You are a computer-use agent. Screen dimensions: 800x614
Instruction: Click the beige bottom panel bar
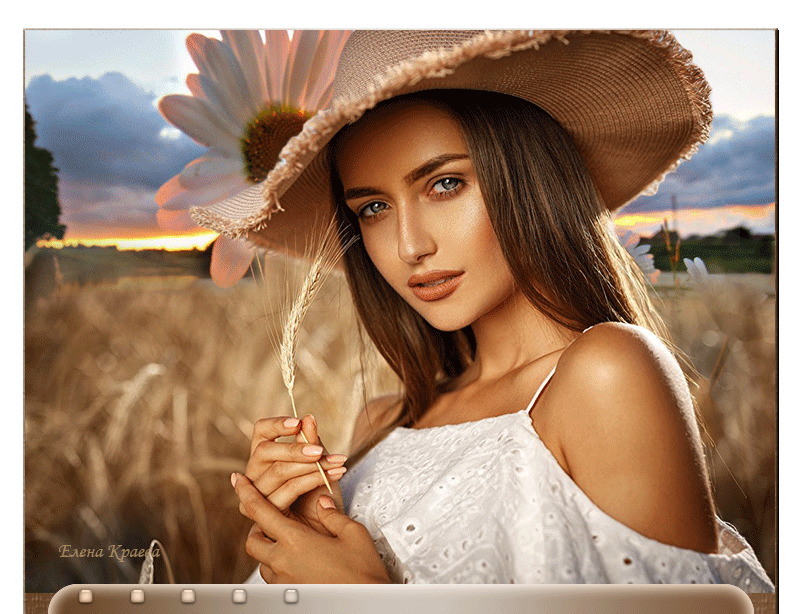click(500, 599)
